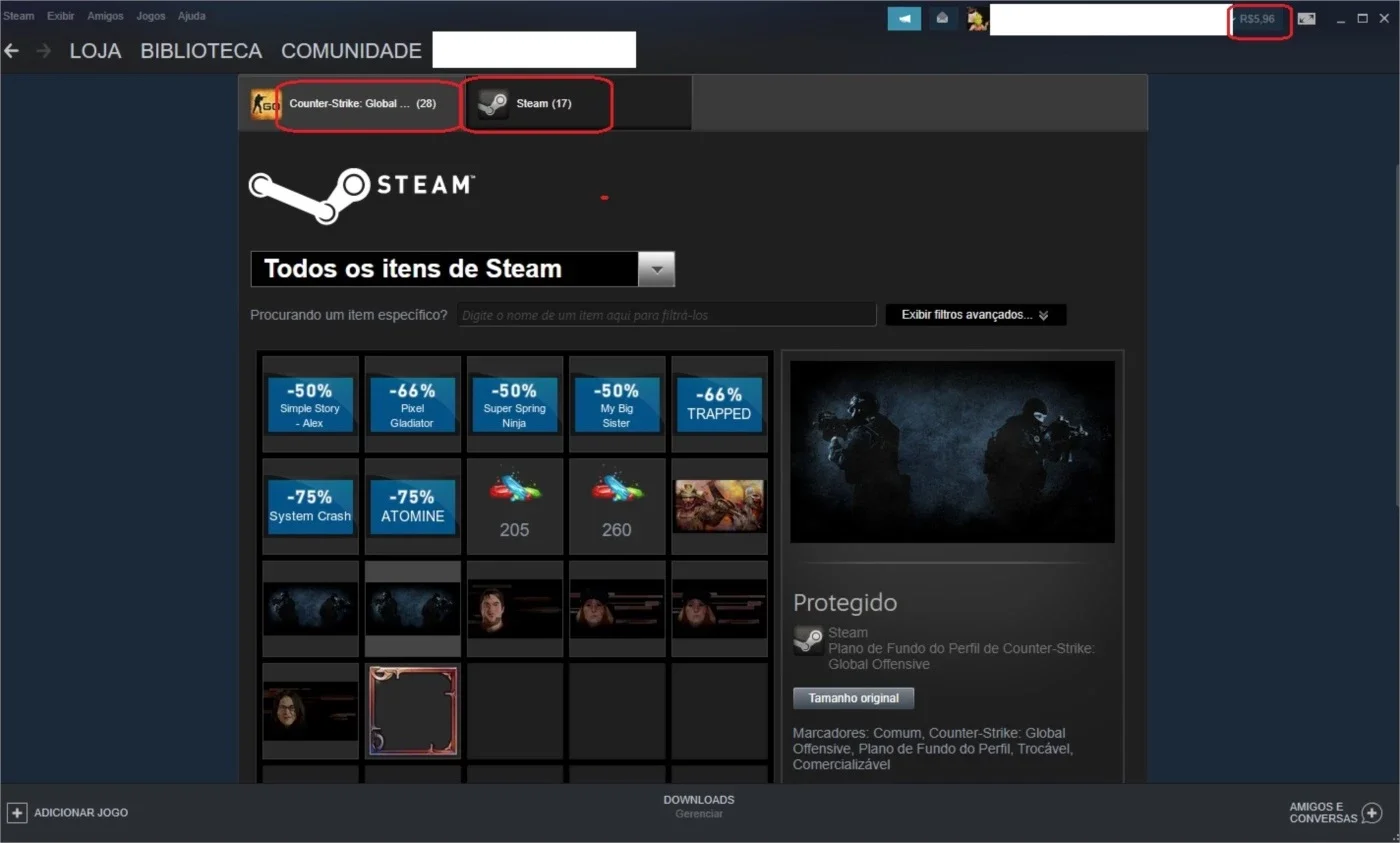The image size is (1400, 843).
Task: Click the friends chat plus icon
Action: click(x=1371, y=813)
